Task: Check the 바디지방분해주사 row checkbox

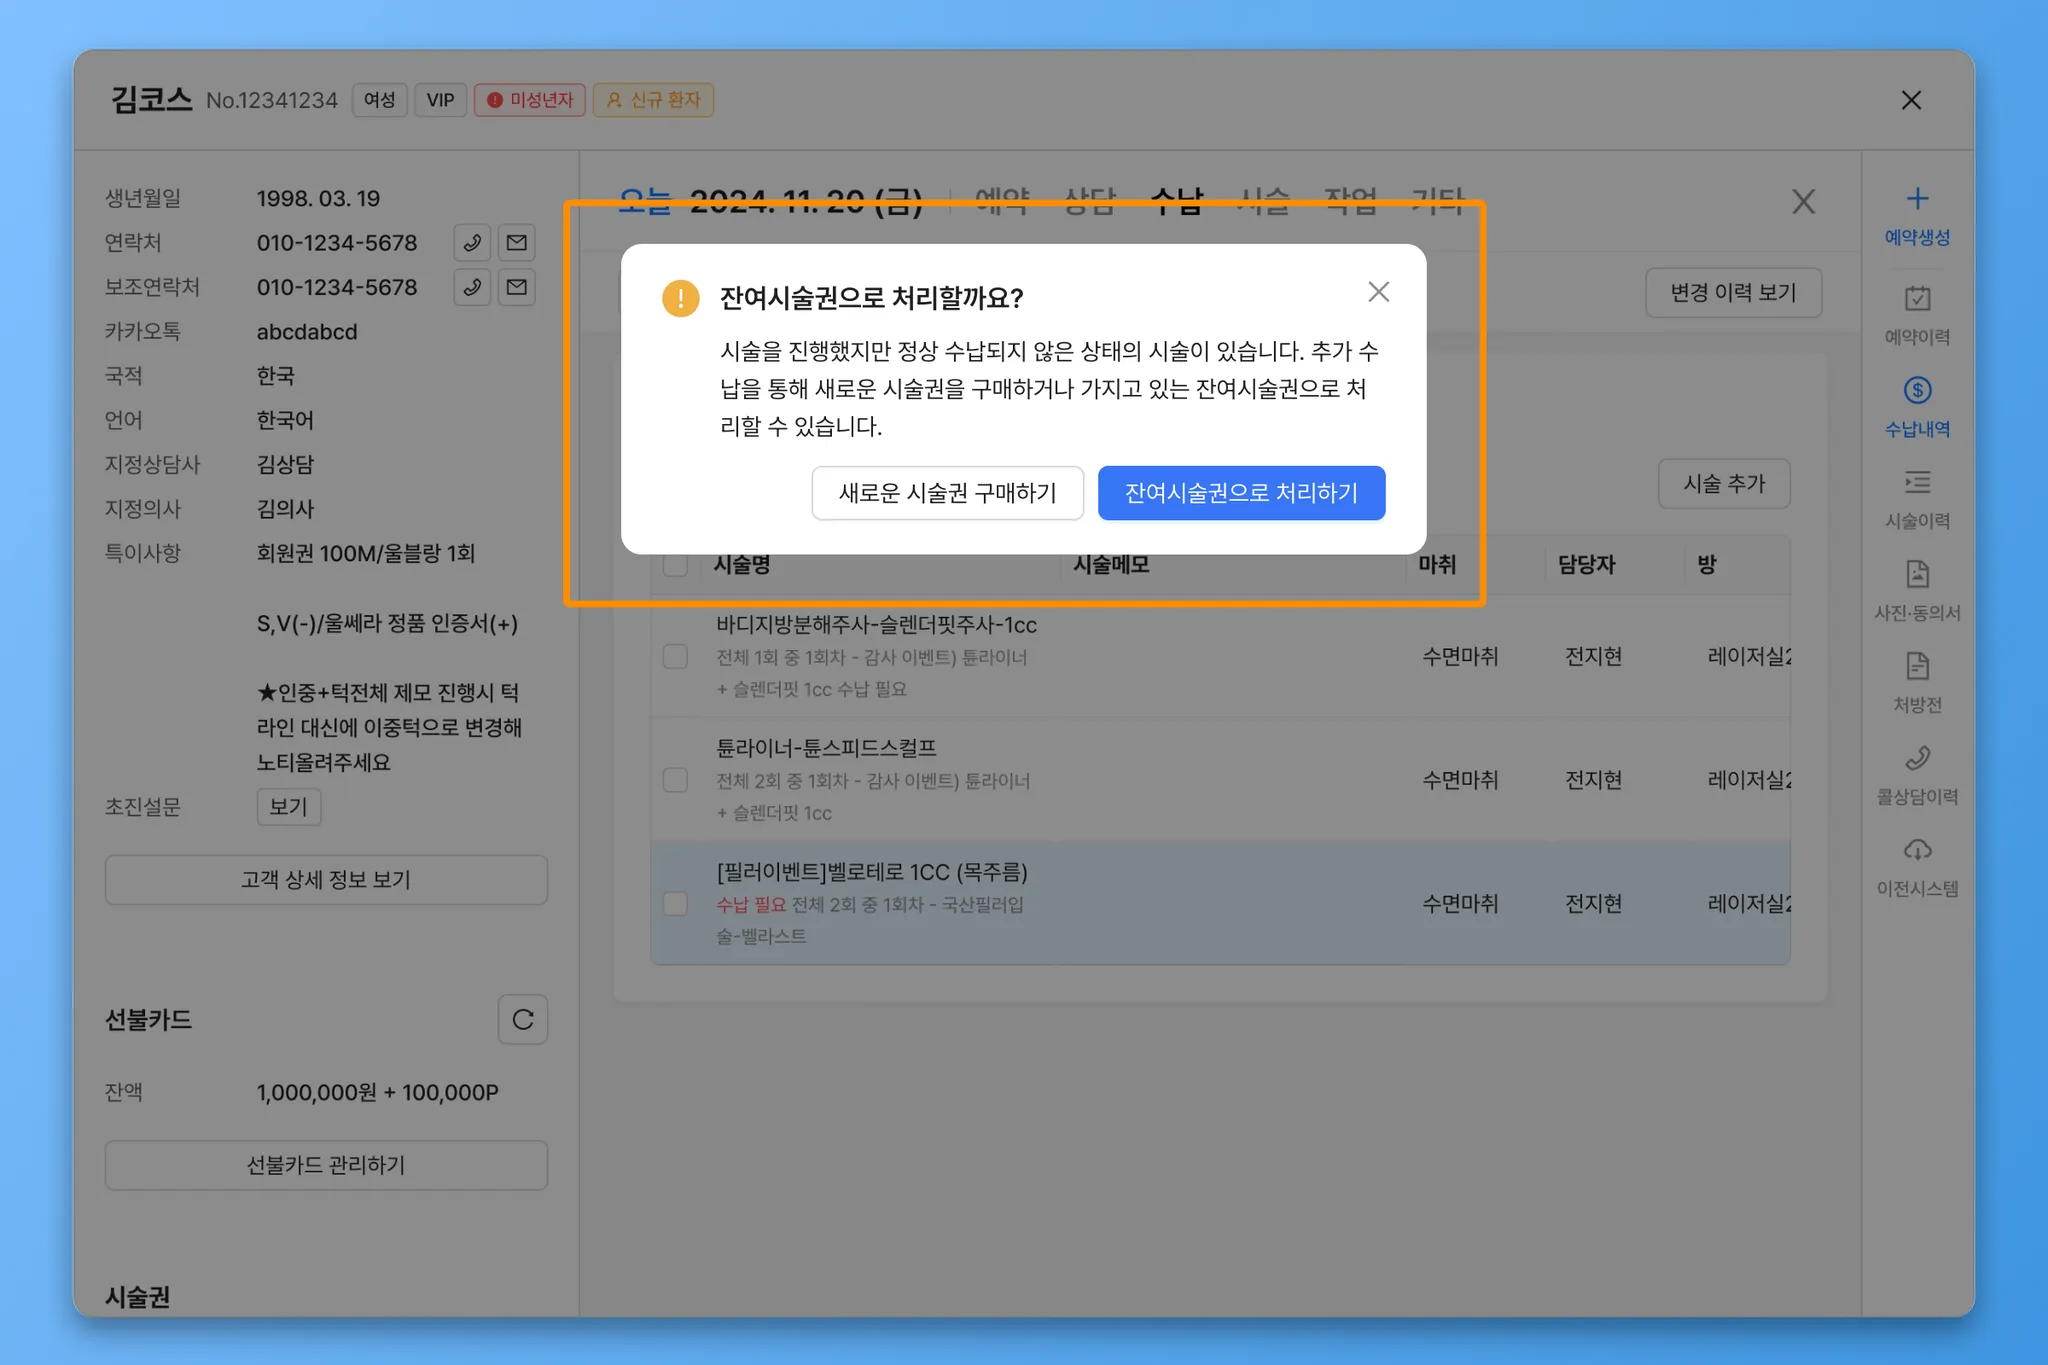Action: (x=675, y=657)
